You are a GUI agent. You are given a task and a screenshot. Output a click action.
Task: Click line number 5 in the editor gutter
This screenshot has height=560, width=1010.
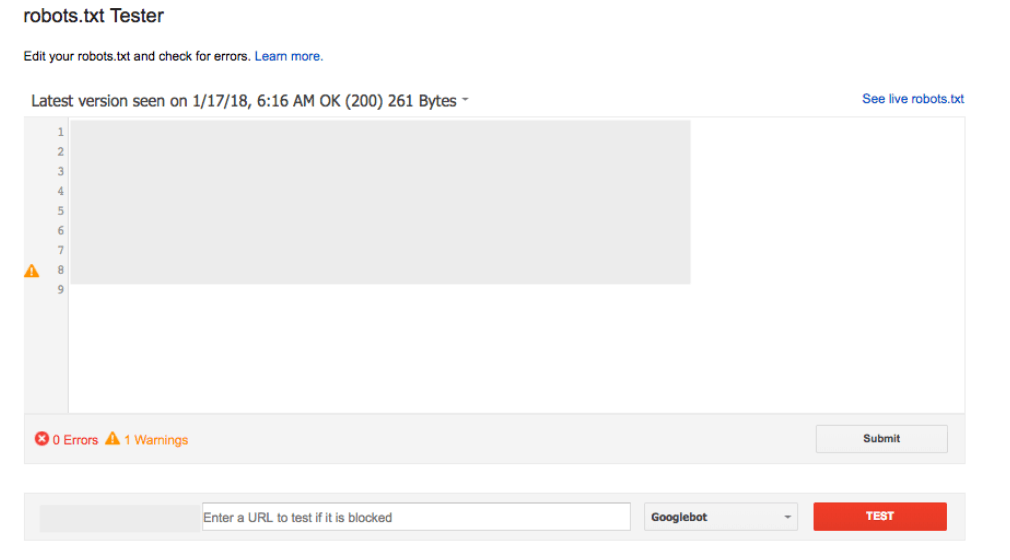(61, 211)
